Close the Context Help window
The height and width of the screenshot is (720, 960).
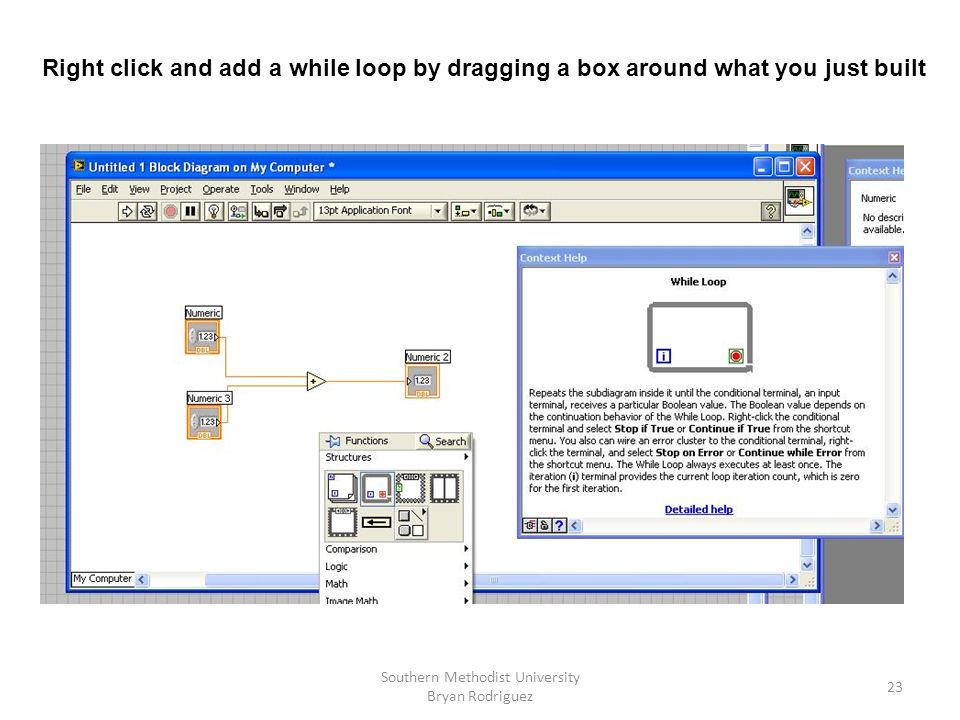[x=894, y=258]
